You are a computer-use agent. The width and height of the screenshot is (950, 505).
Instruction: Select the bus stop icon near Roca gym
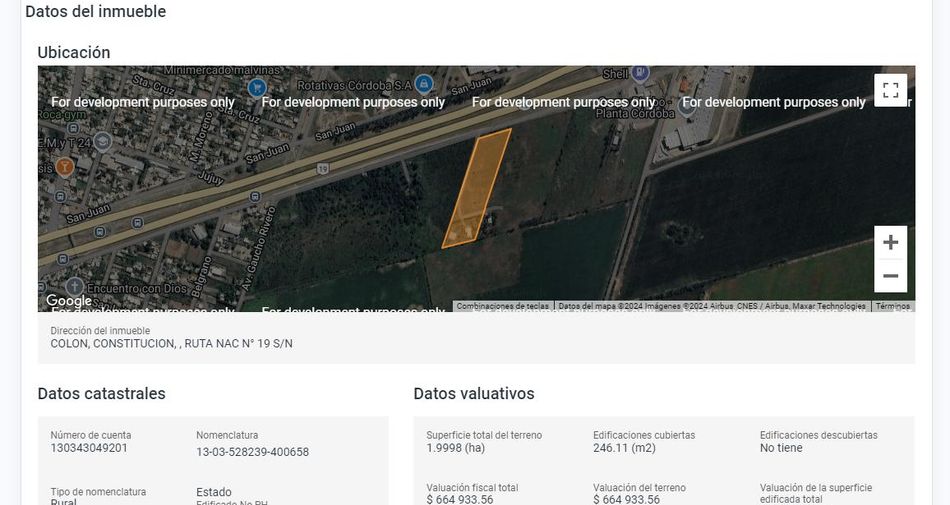[x=73, y=128]
